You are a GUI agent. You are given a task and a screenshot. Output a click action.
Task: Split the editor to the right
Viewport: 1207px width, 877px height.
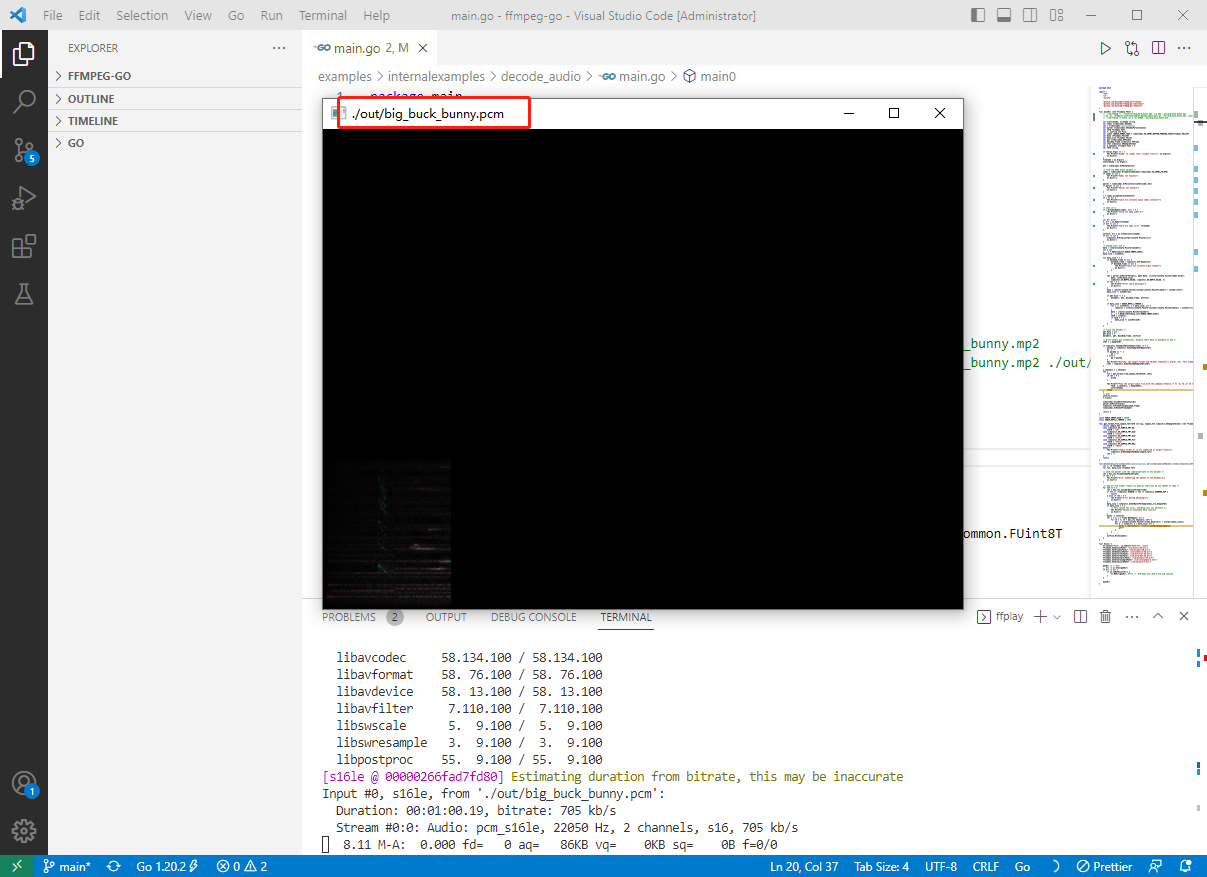click(1158, 48)
